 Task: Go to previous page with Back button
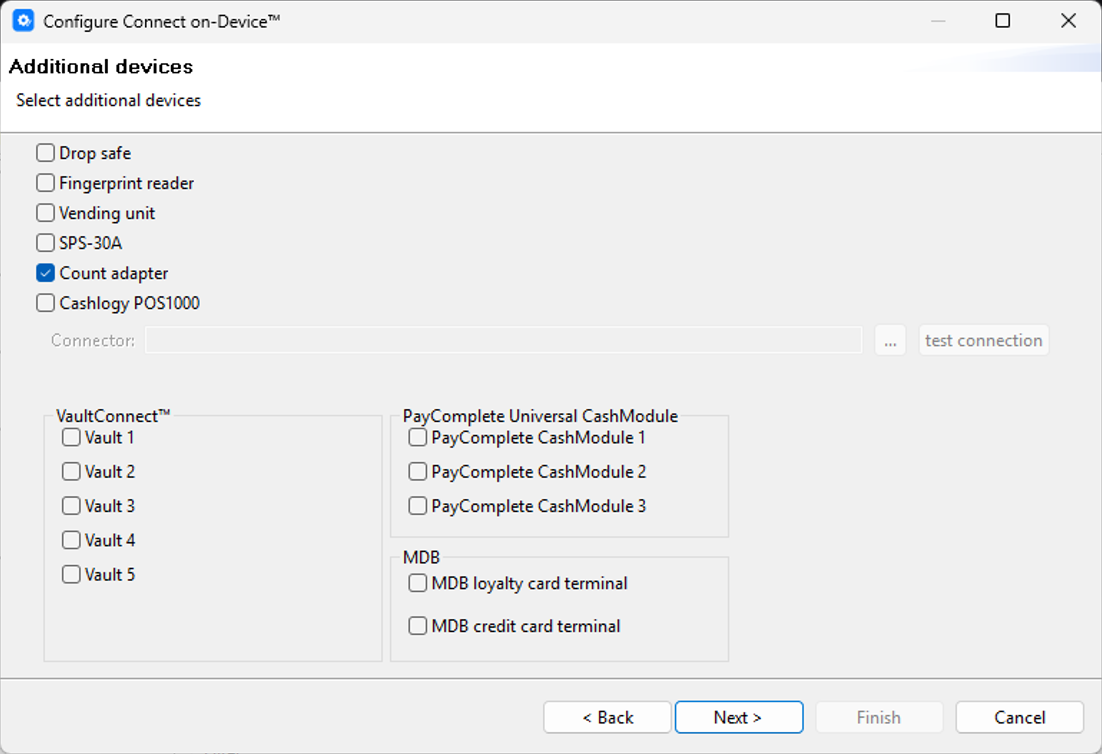tap(607, 717)
